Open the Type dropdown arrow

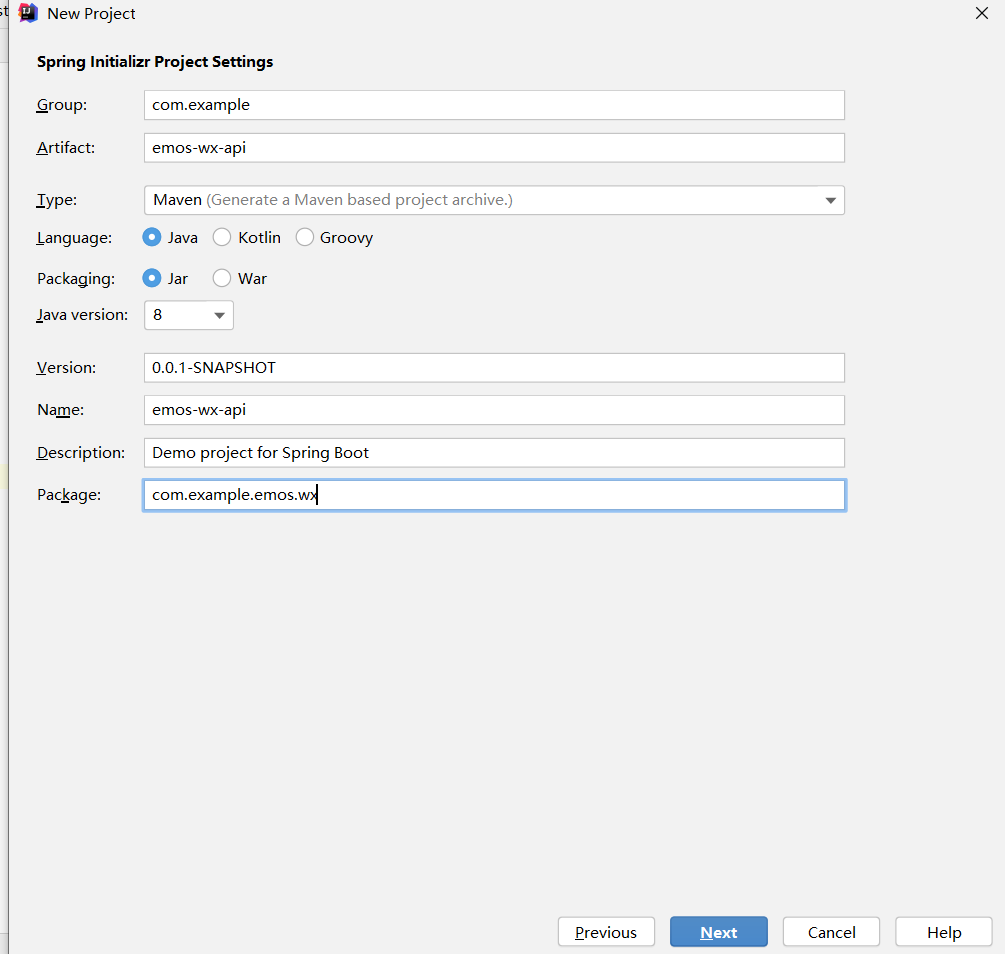[x=830, y=200]
